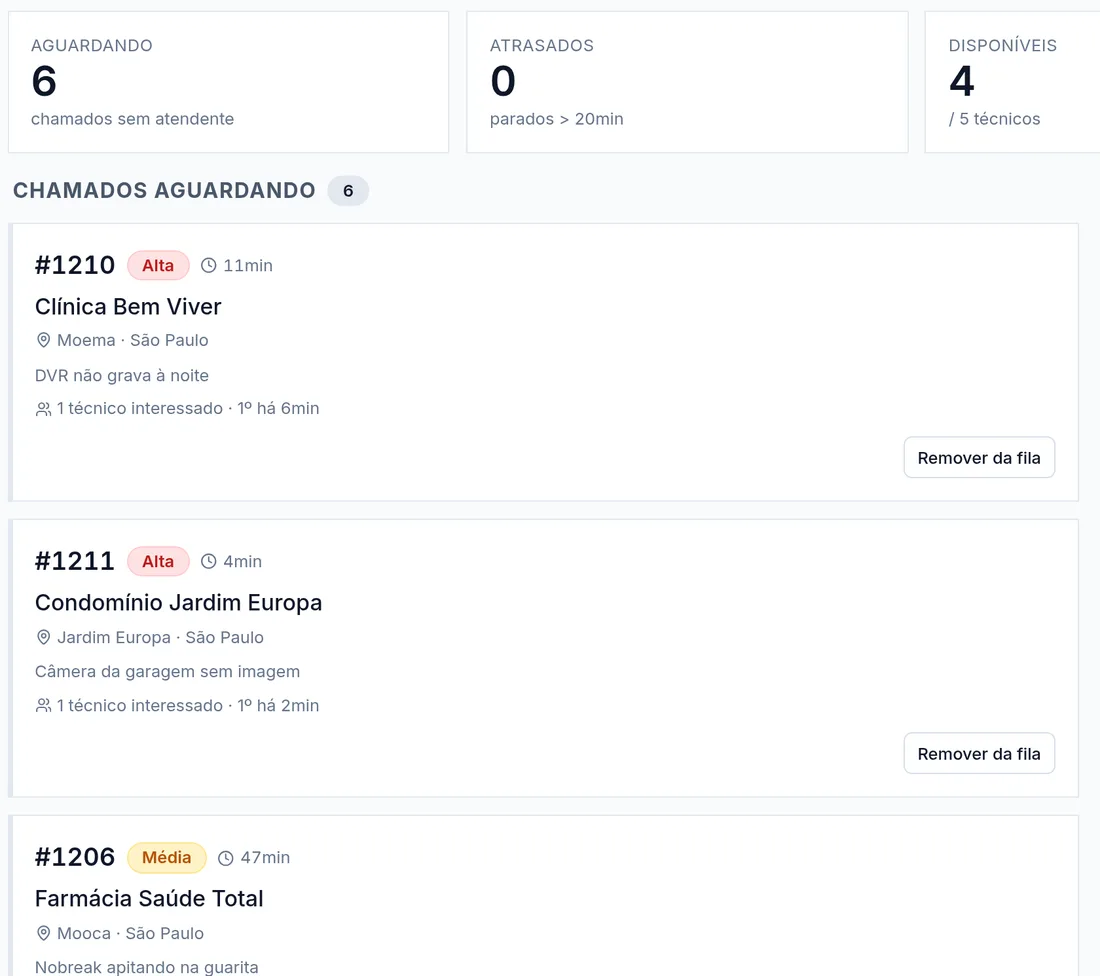Click the Chamados Aguardando count badge

(348, 191)
